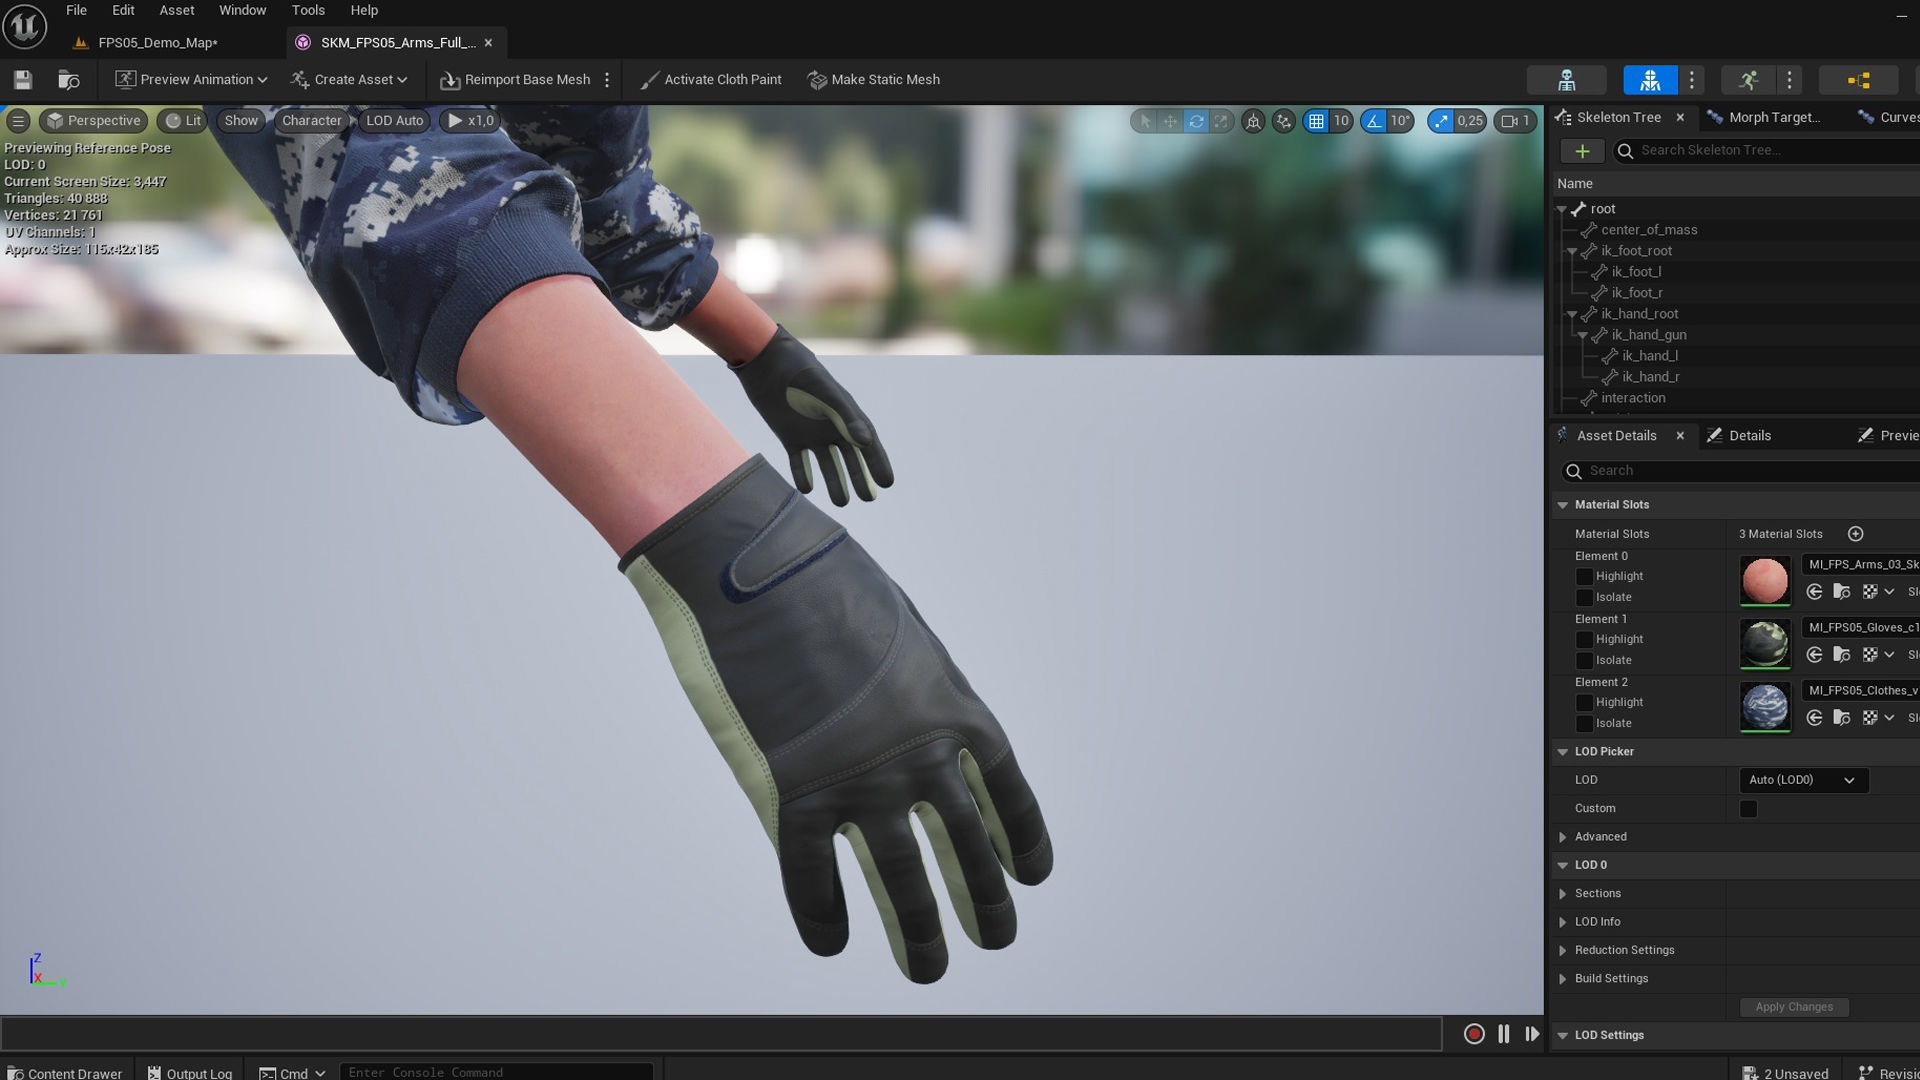Click Browse to asset in Content Browser icon
This screenshot has width=1920, height=1080.
[69, 80]
